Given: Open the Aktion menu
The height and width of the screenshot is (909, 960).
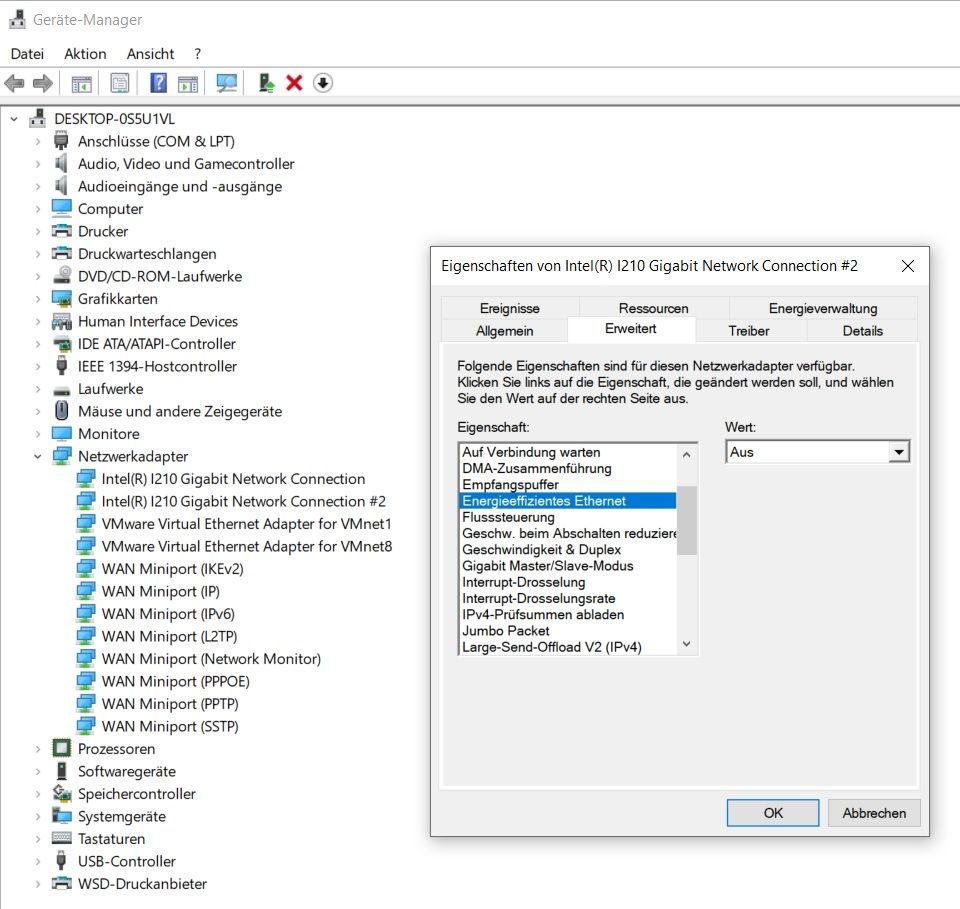Looking at the screenshot, I should 85,54.
